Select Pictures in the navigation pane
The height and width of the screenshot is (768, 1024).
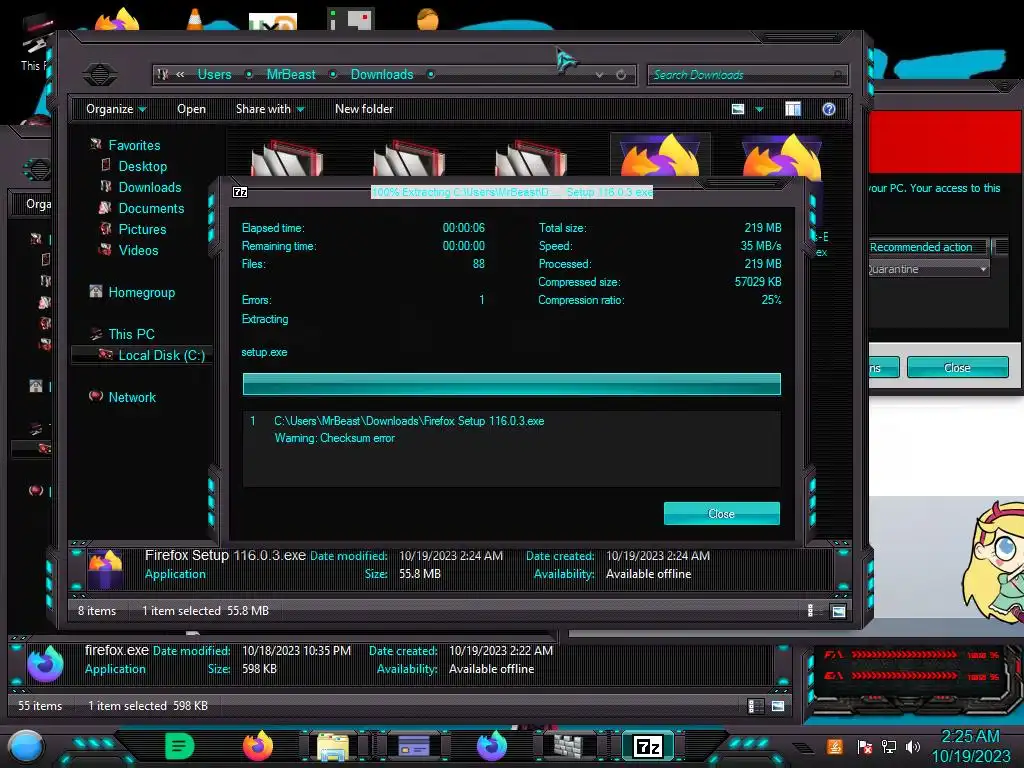142,229
